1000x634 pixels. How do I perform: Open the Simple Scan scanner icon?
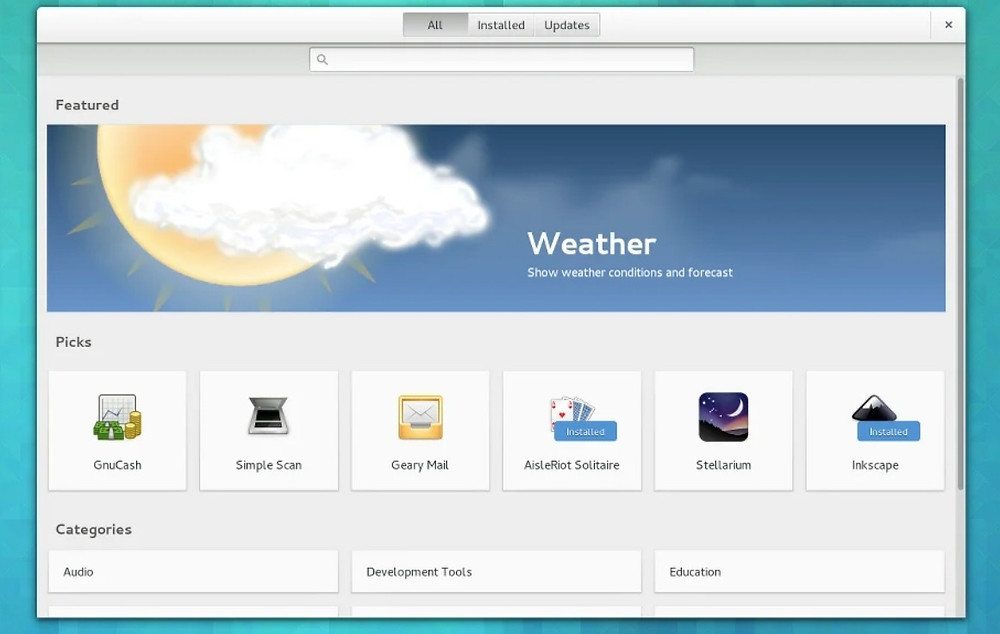tap(268, 415)
